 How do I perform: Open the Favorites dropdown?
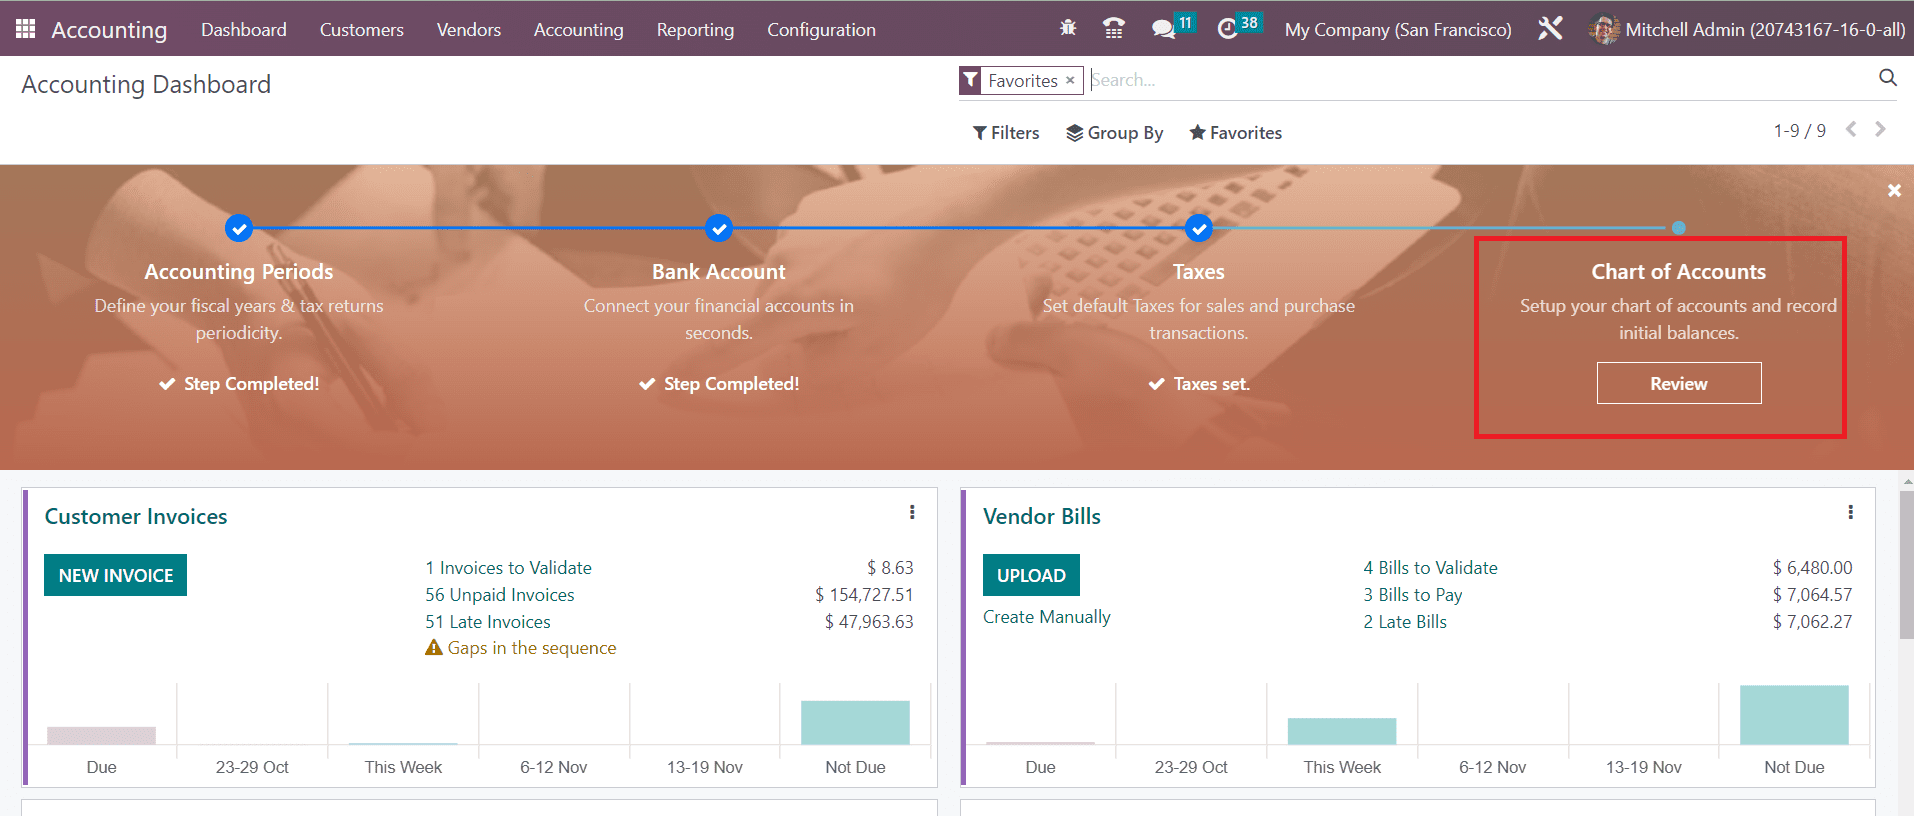(x=1236, y=133)
